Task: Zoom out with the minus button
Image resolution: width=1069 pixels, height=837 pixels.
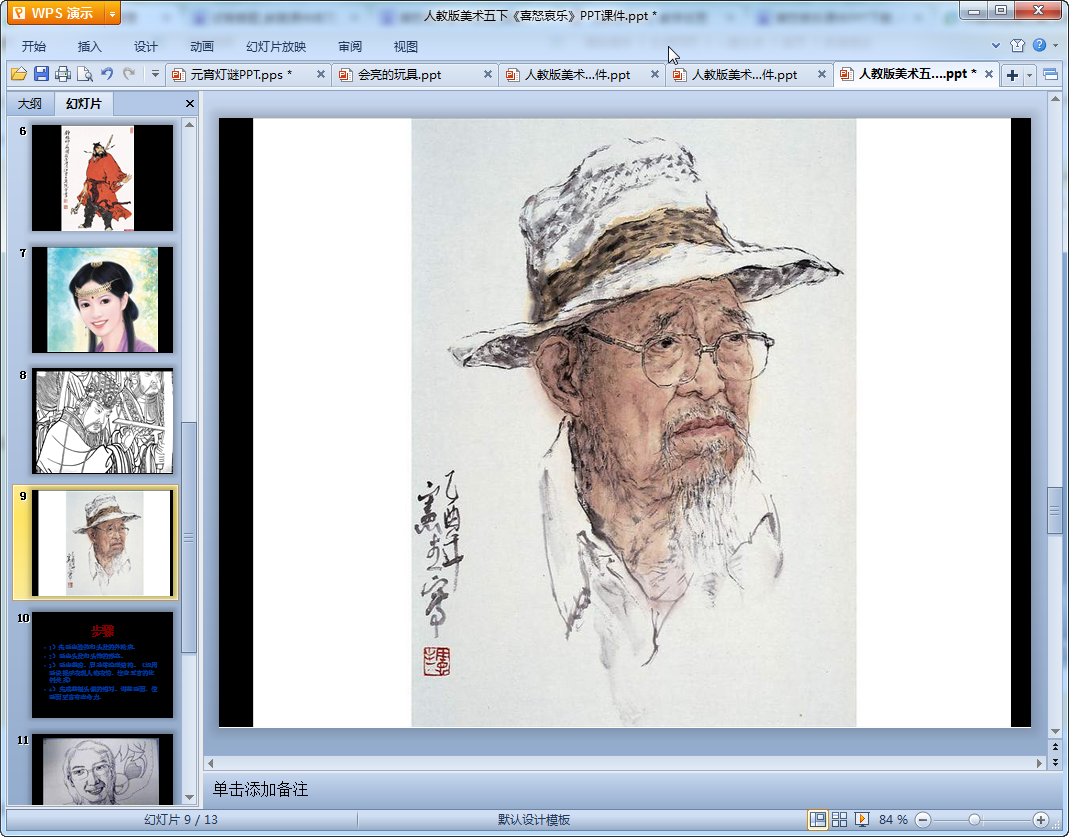Action: 923,819
